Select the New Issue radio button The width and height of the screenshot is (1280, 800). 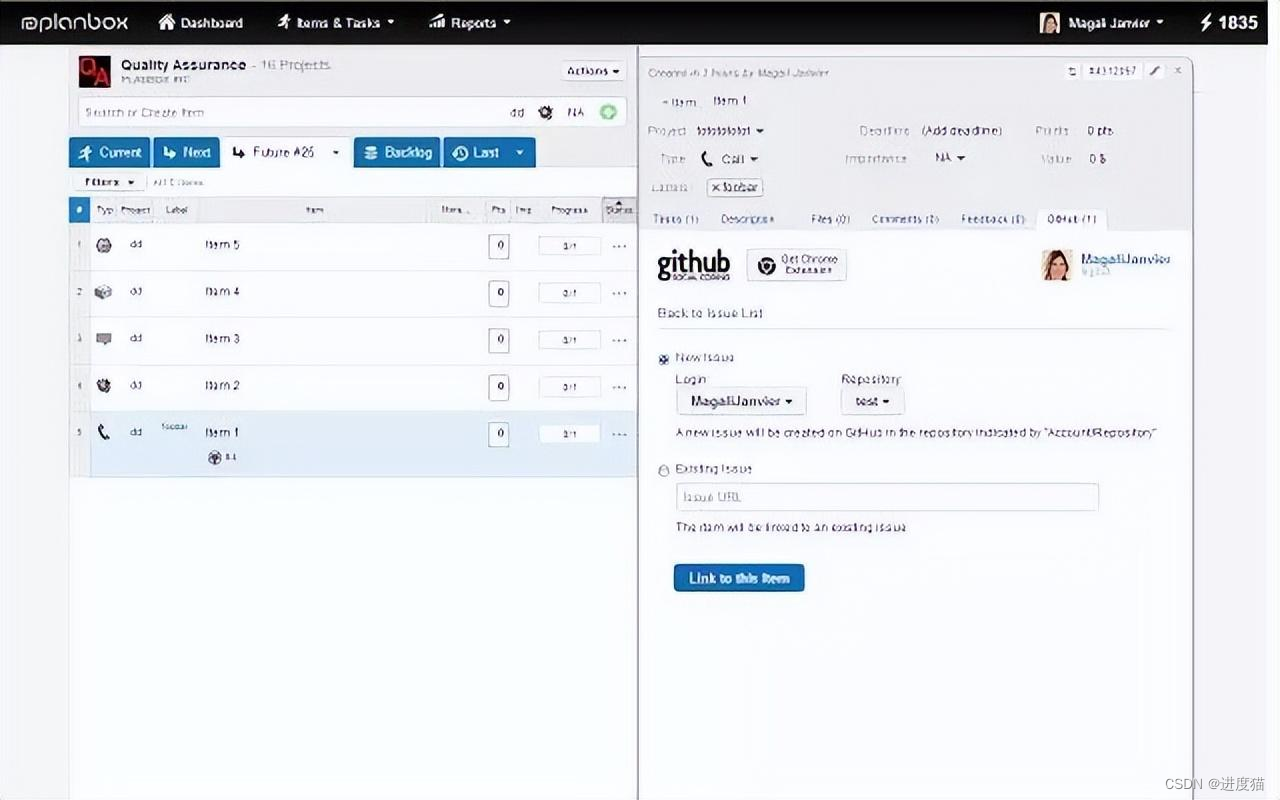point(664,359)
